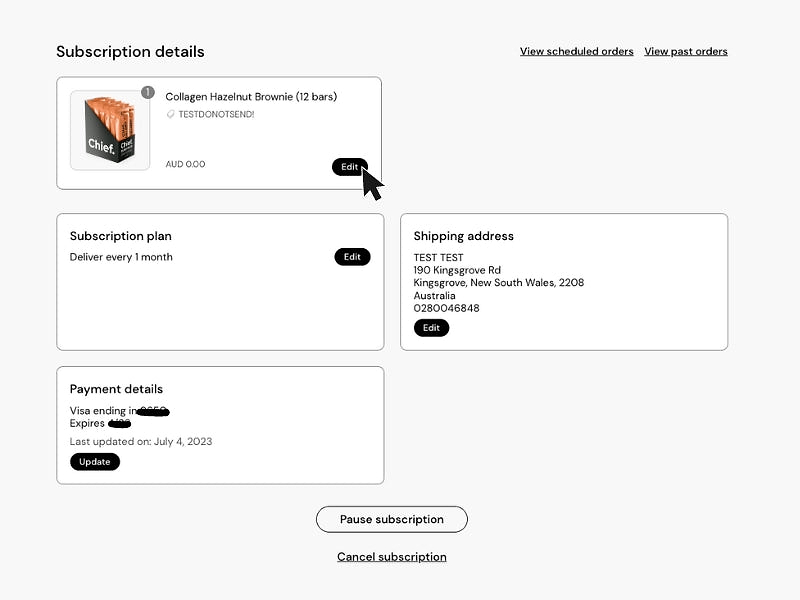Click the Visa ending in card text

point(120,411)
